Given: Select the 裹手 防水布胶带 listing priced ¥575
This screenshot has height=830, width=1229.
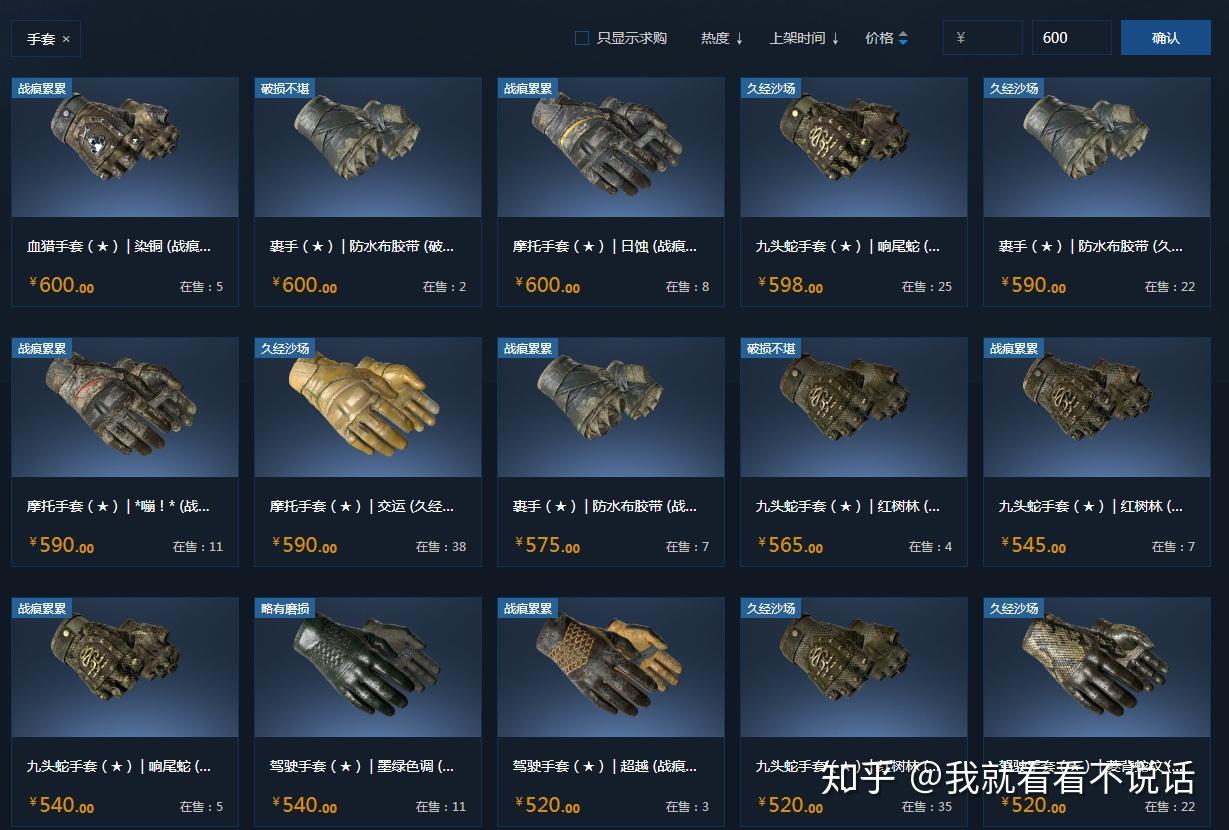Looking at the screenshot, I should 611,452.
